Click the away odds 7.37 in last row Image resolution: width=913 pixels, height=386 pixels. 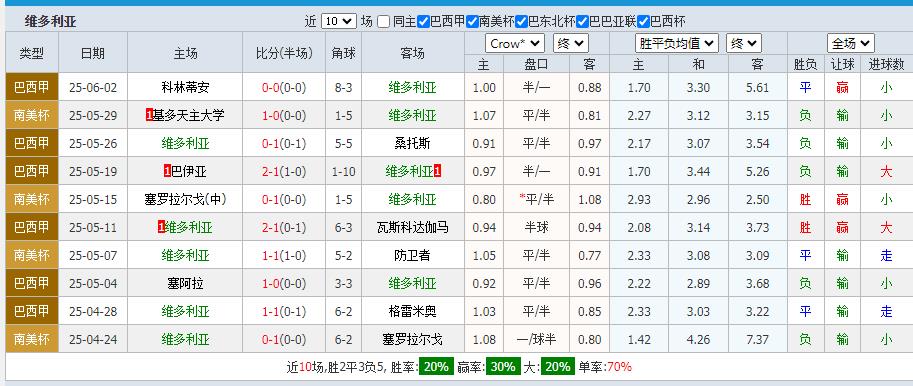point(758,339)
